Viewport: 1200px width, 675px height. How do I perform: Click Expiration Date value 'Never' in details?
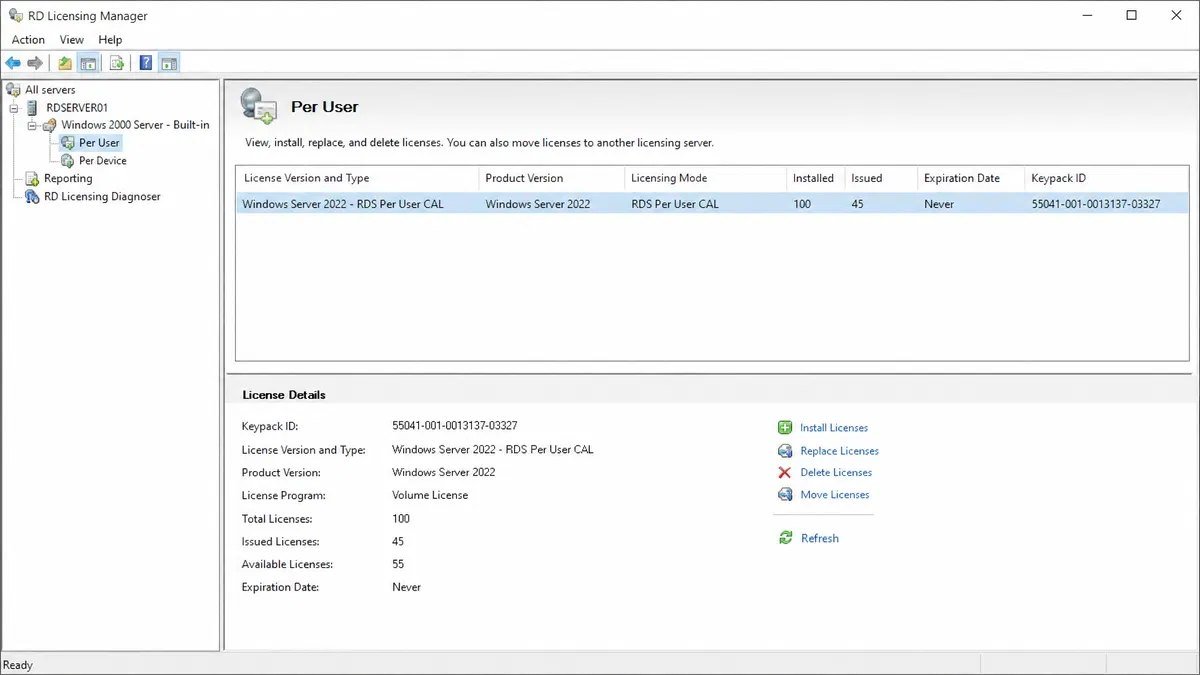coord(407,587)
